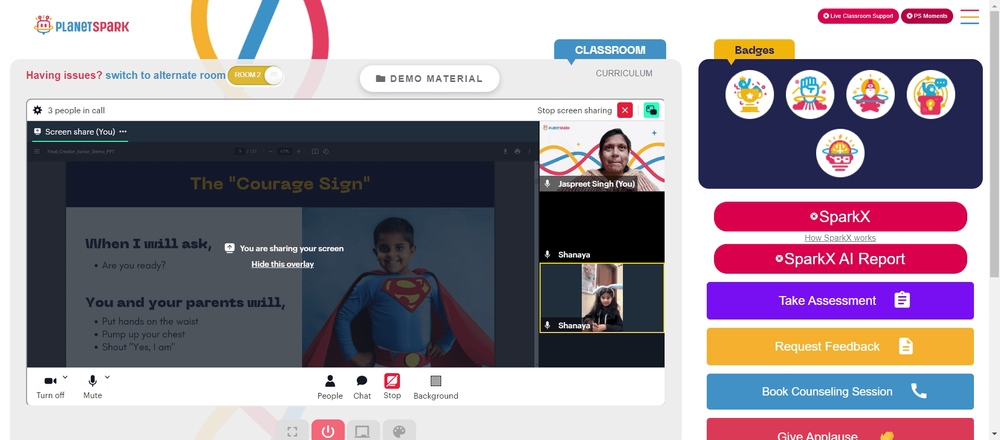Click the shared PDF print icon

pos(517,151)
